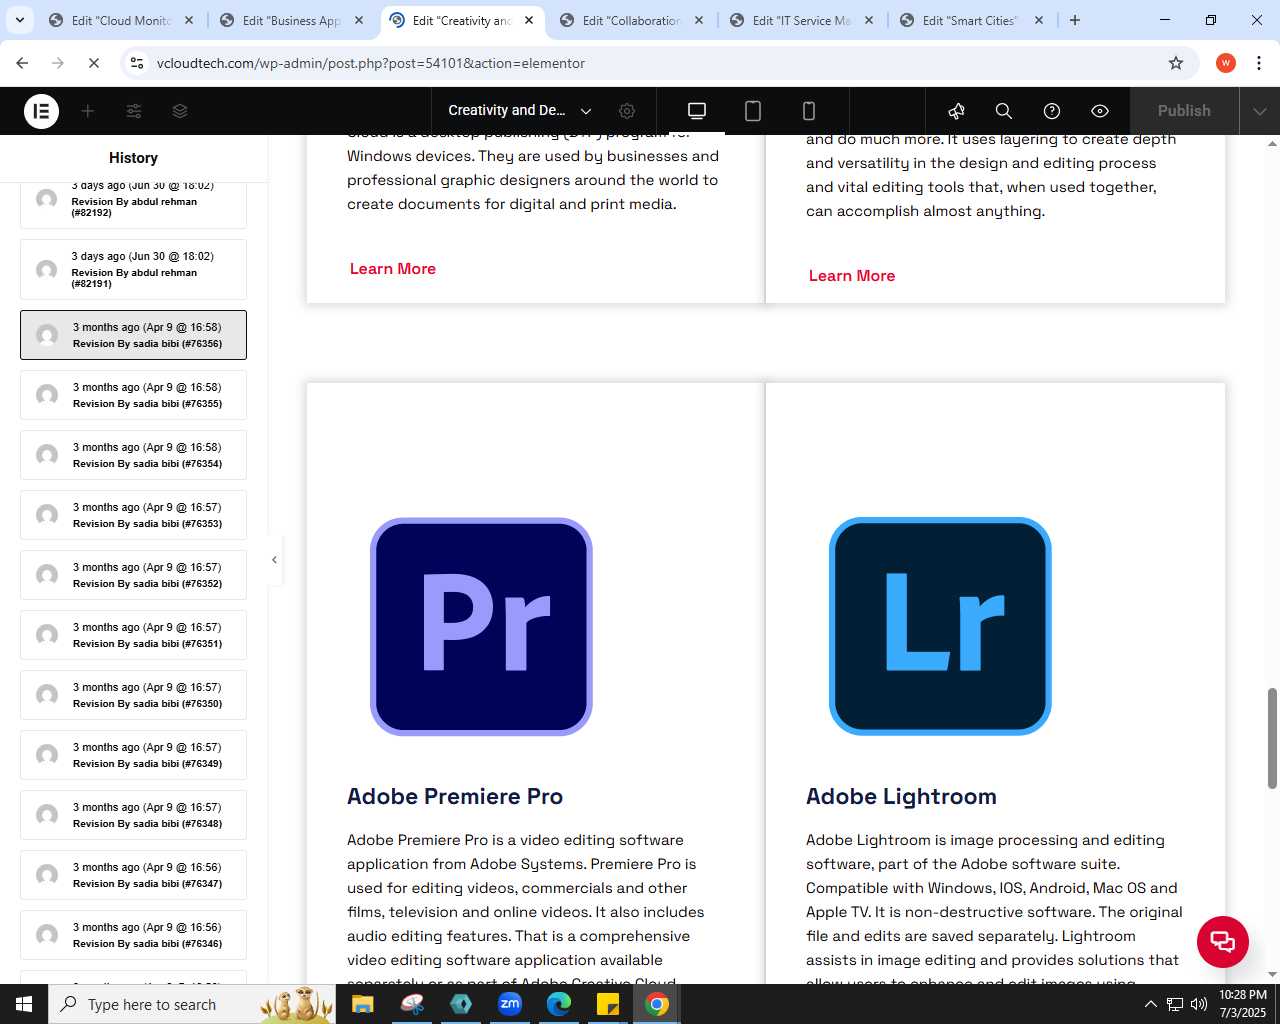Switch to Edit "IT Service Ma tab
1280x1024 pixels.
[x=802, y=20]
